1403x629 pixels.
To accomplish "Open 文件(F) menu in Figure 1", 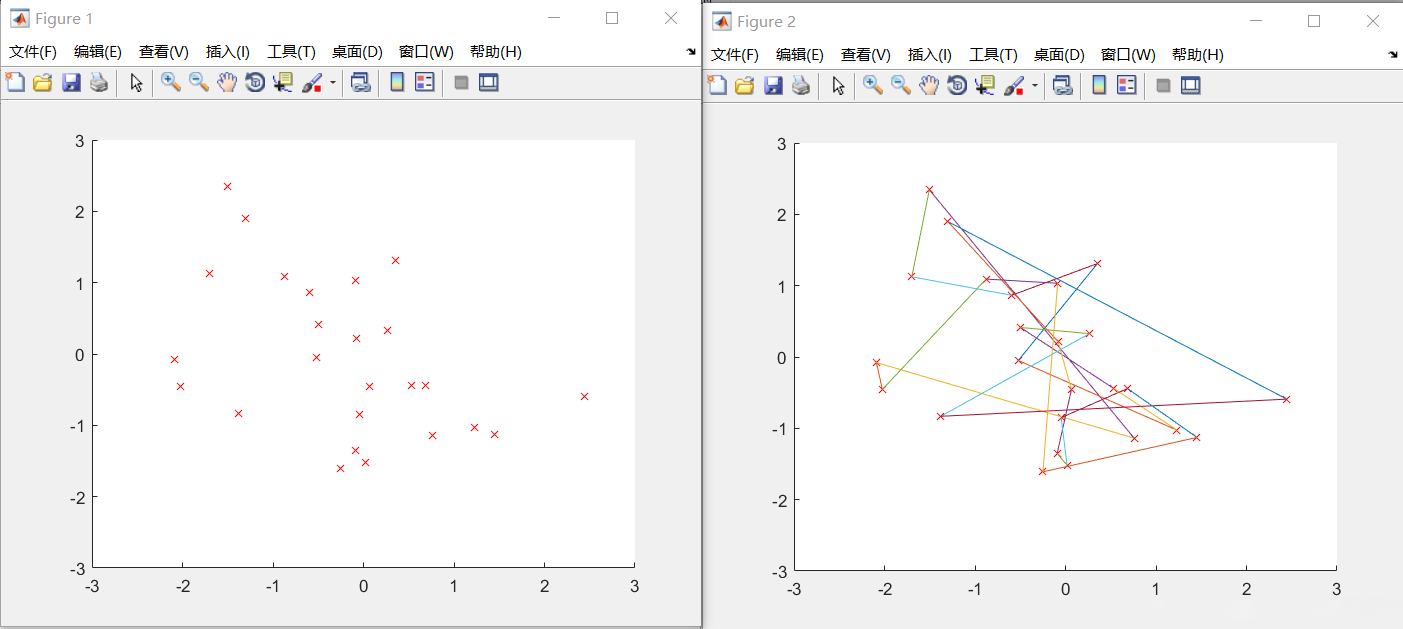I will pos(33,52).
